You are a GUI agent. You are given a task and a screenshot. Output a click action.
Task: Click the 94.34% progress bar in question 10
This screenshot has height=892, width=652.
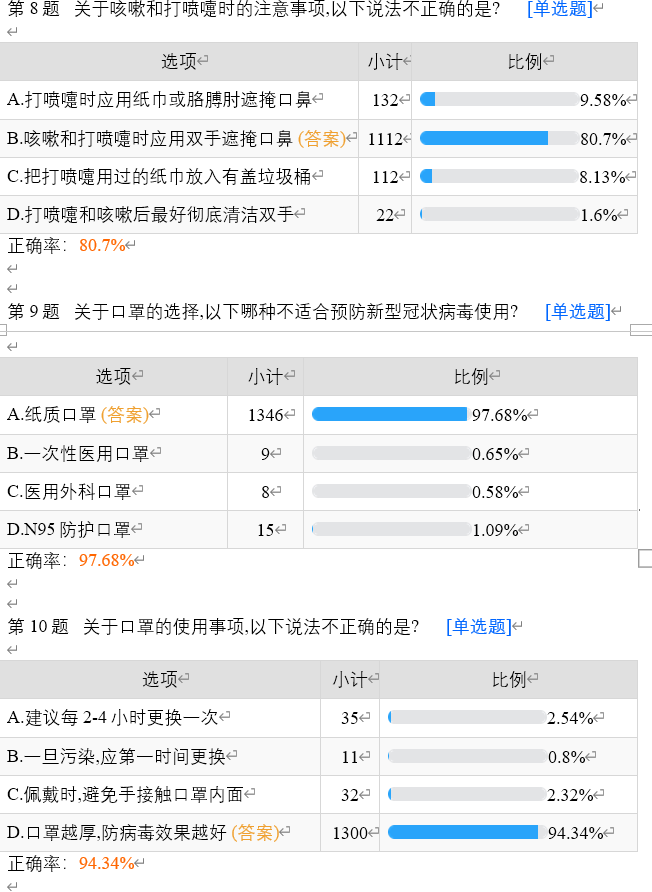pos(466,832)
